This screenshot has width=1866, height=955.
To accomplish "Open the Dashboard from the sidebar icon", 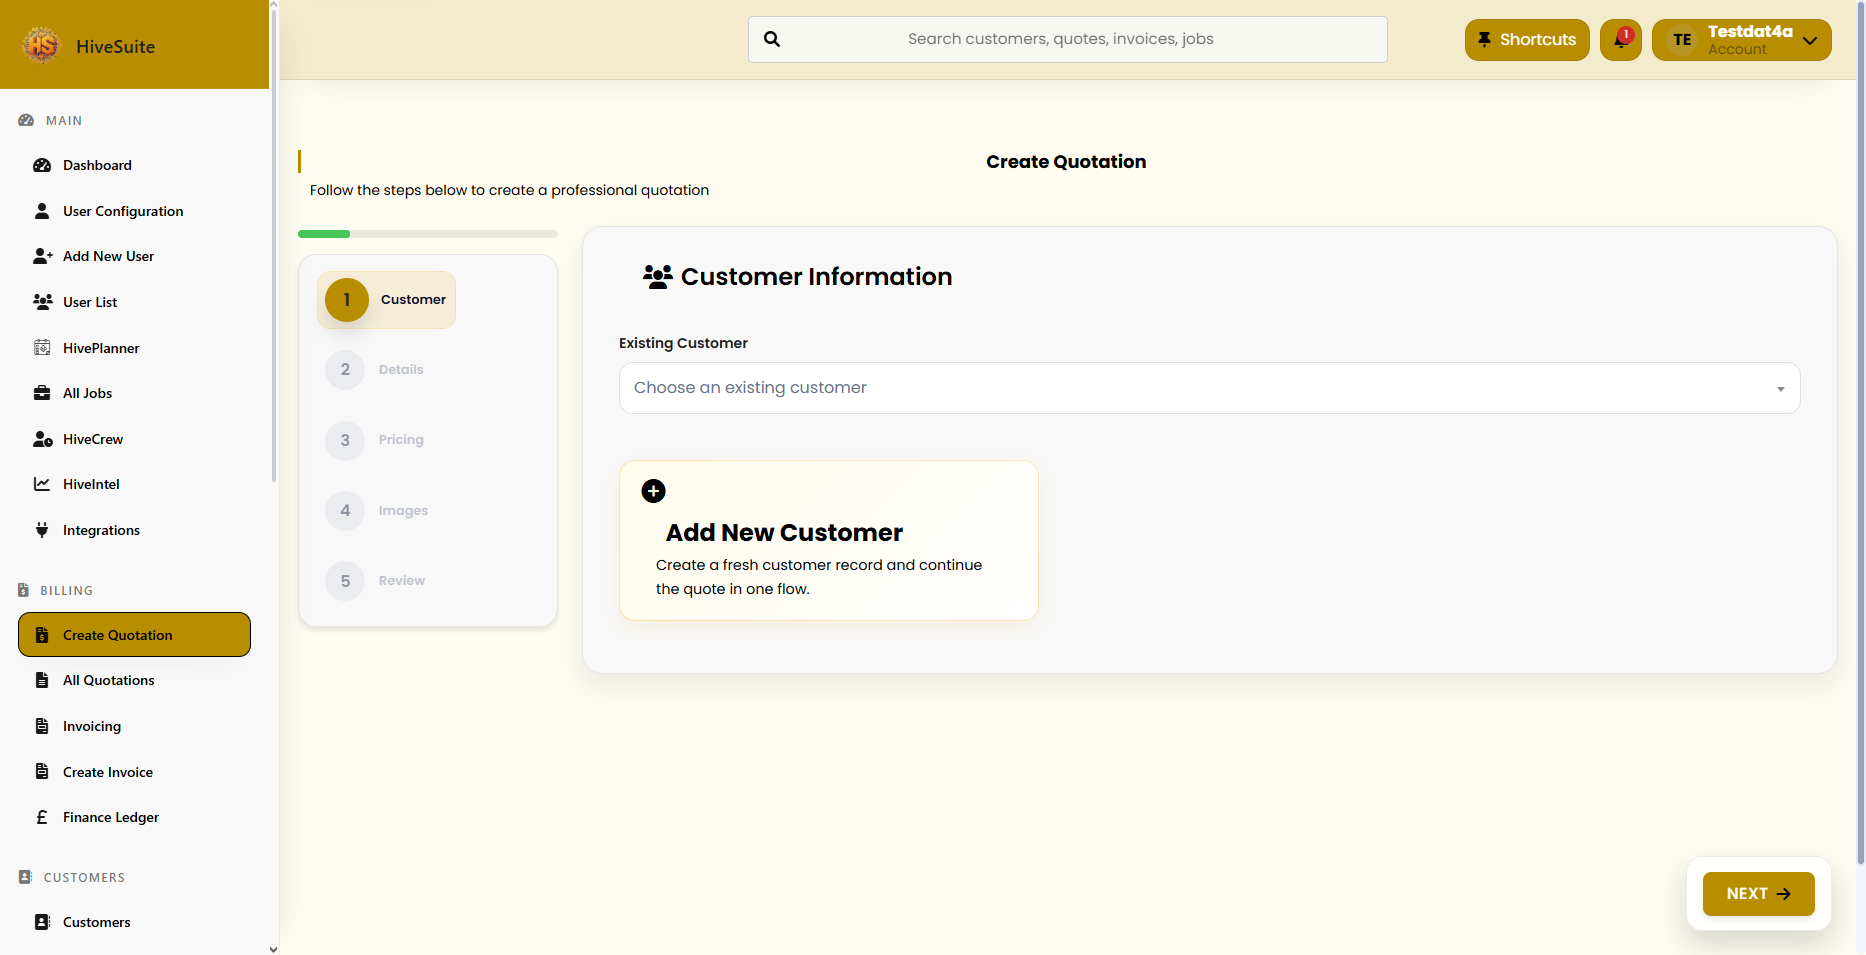I will pos(42,165).
